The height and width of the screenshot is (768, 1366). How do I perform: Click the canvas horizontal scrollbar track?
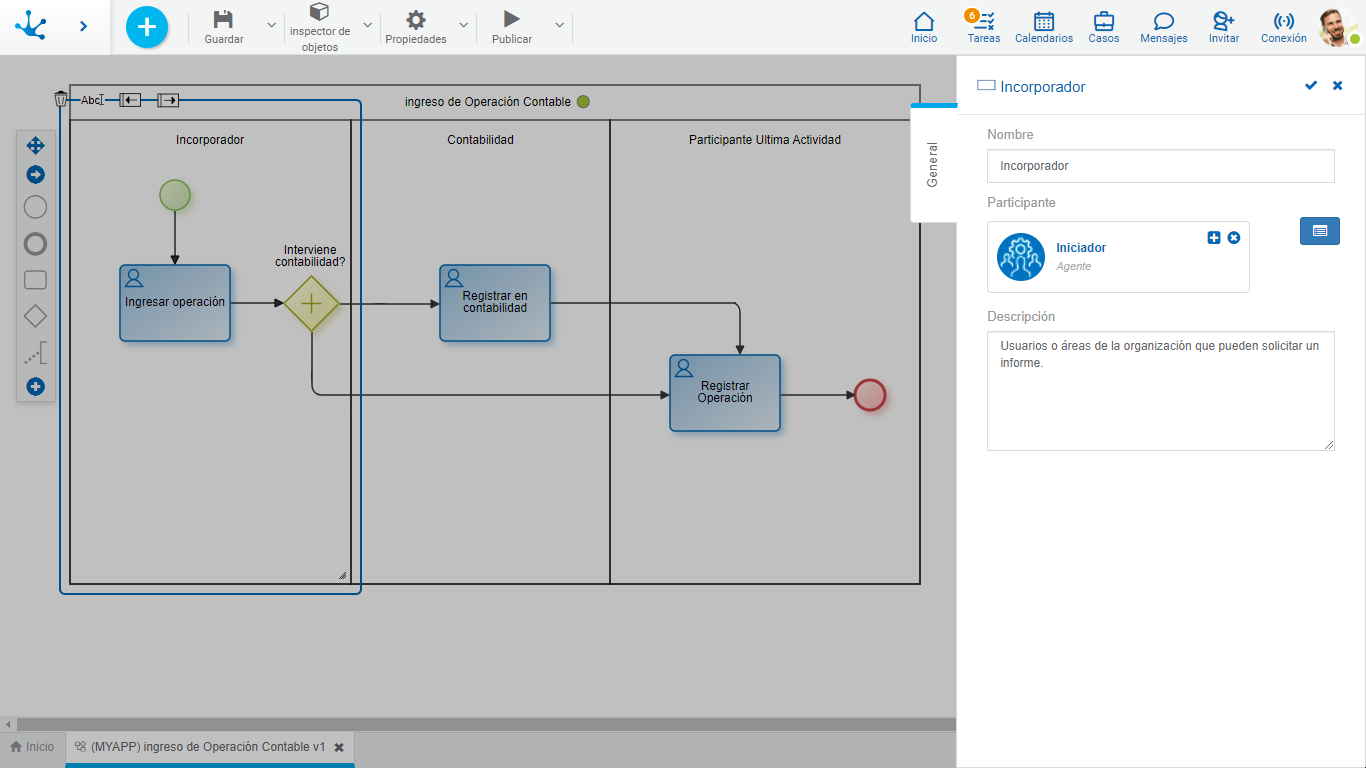[x=486, y=724]
